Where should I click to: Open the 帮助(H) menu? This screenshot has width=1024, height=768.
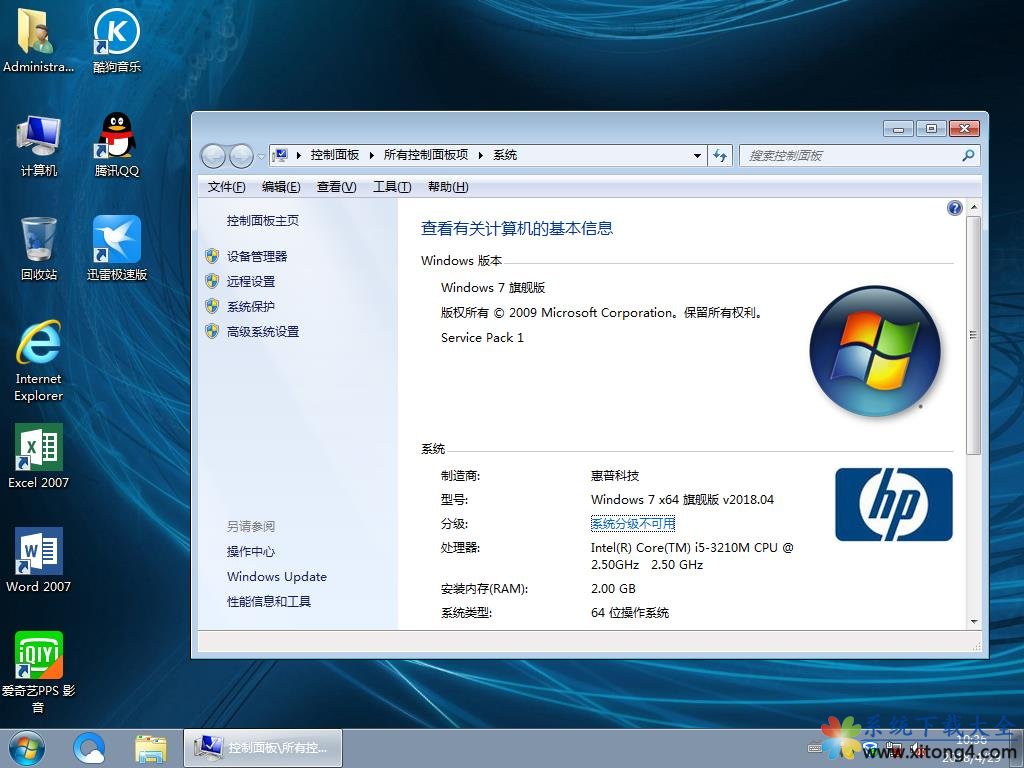448,187
